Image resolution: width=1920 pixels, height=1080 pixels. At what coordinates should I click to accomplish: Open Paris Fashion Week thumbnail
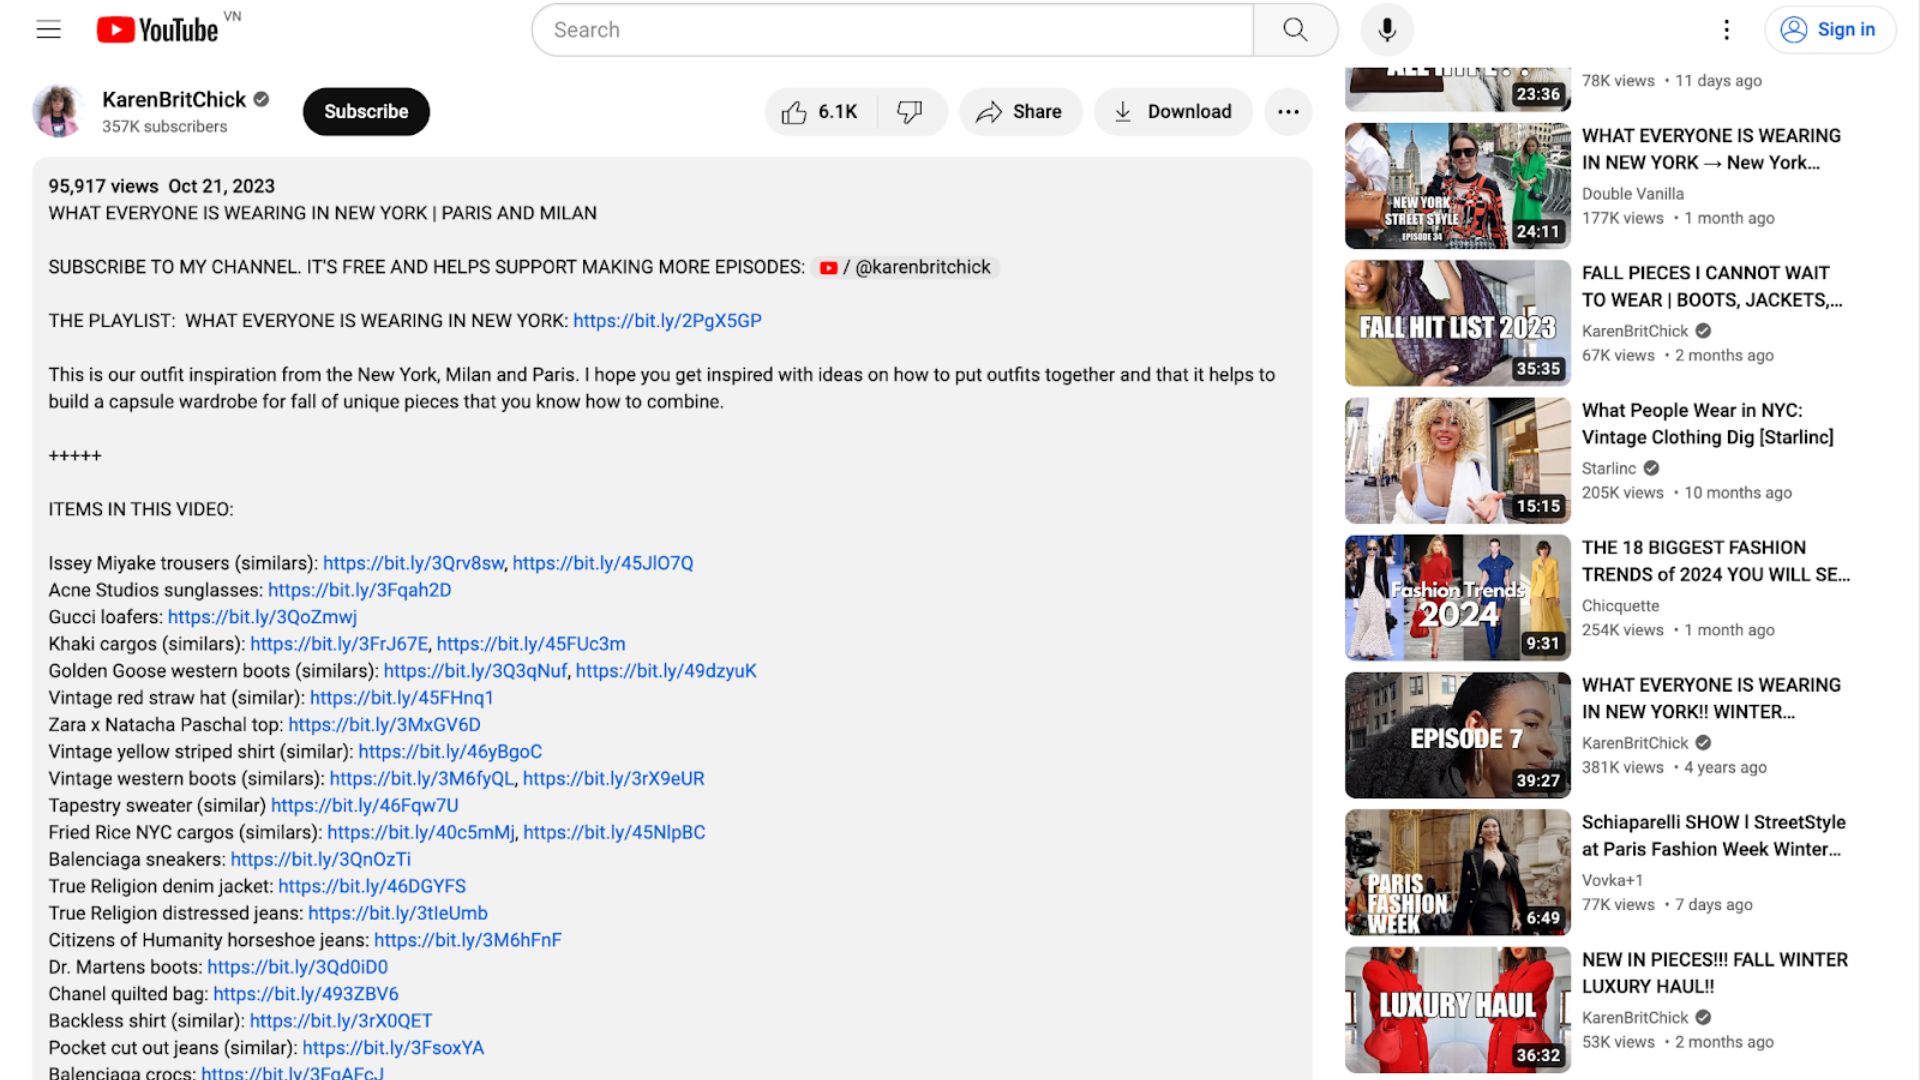pos(1457,872)
